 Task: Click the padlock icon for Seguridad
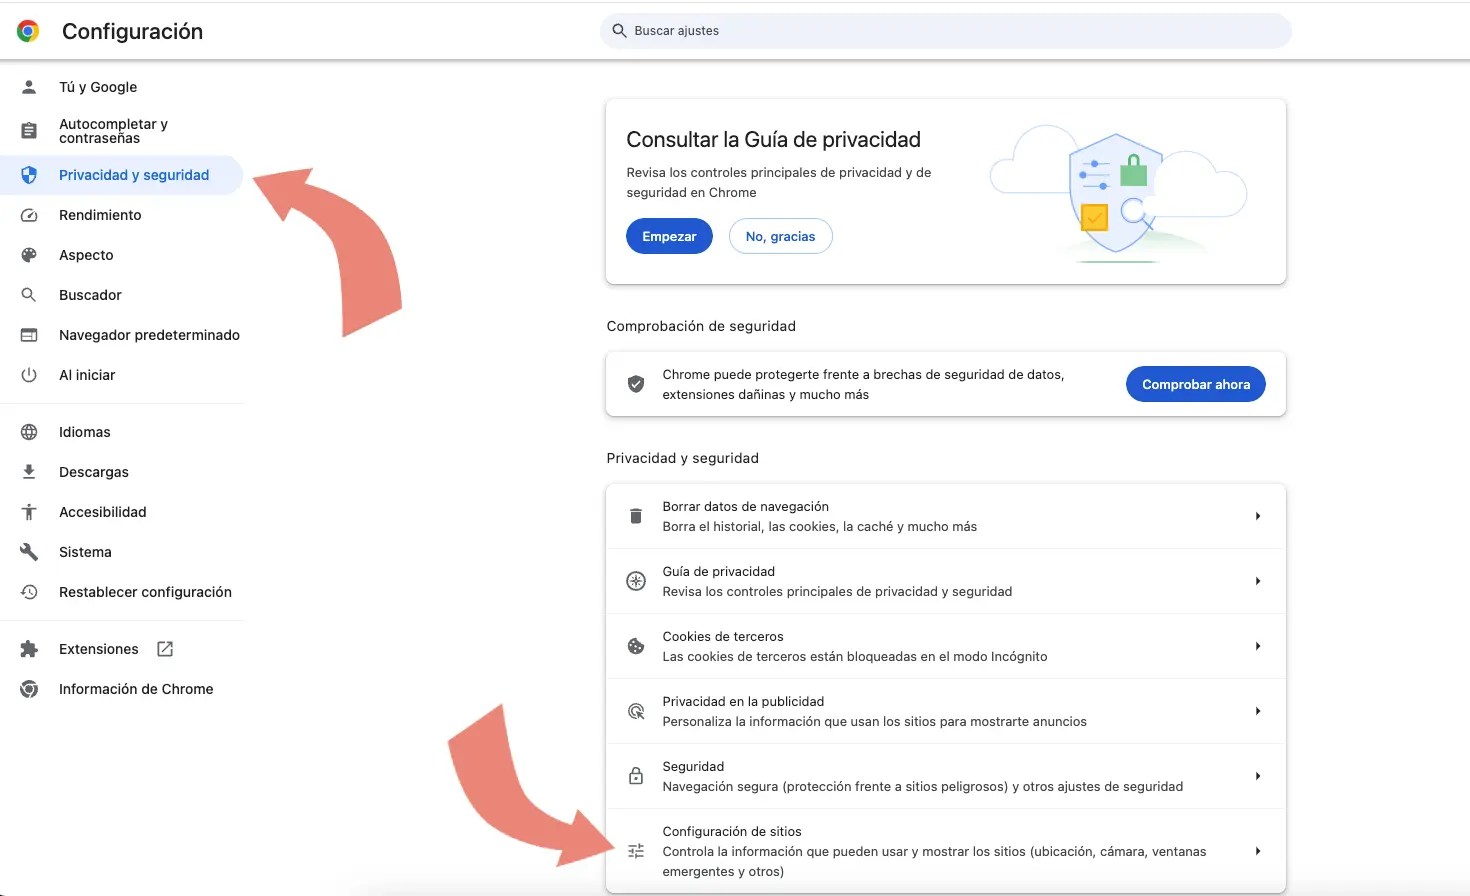pyautogui.click(x=636, y=776)
